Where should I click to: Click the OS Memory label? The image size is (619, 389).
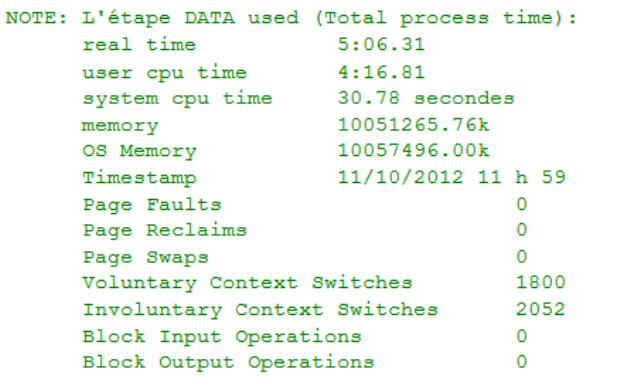(x=139, y=152)
